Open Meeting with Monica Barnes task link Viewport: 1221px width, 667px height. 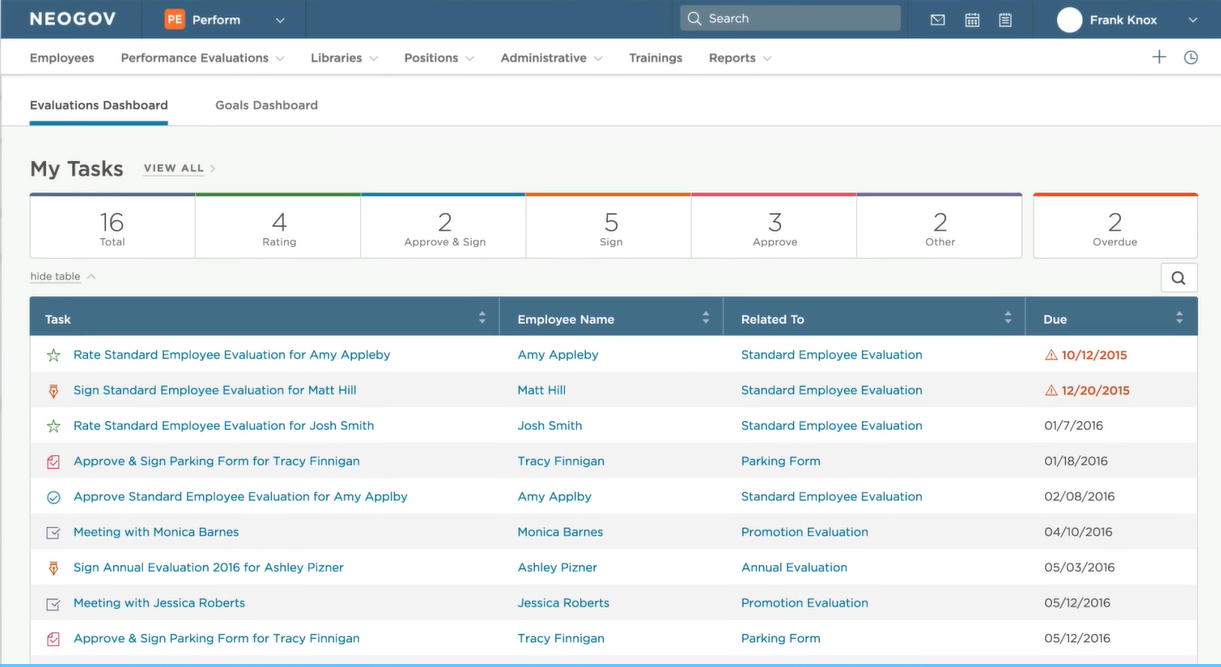click(156, 532)
